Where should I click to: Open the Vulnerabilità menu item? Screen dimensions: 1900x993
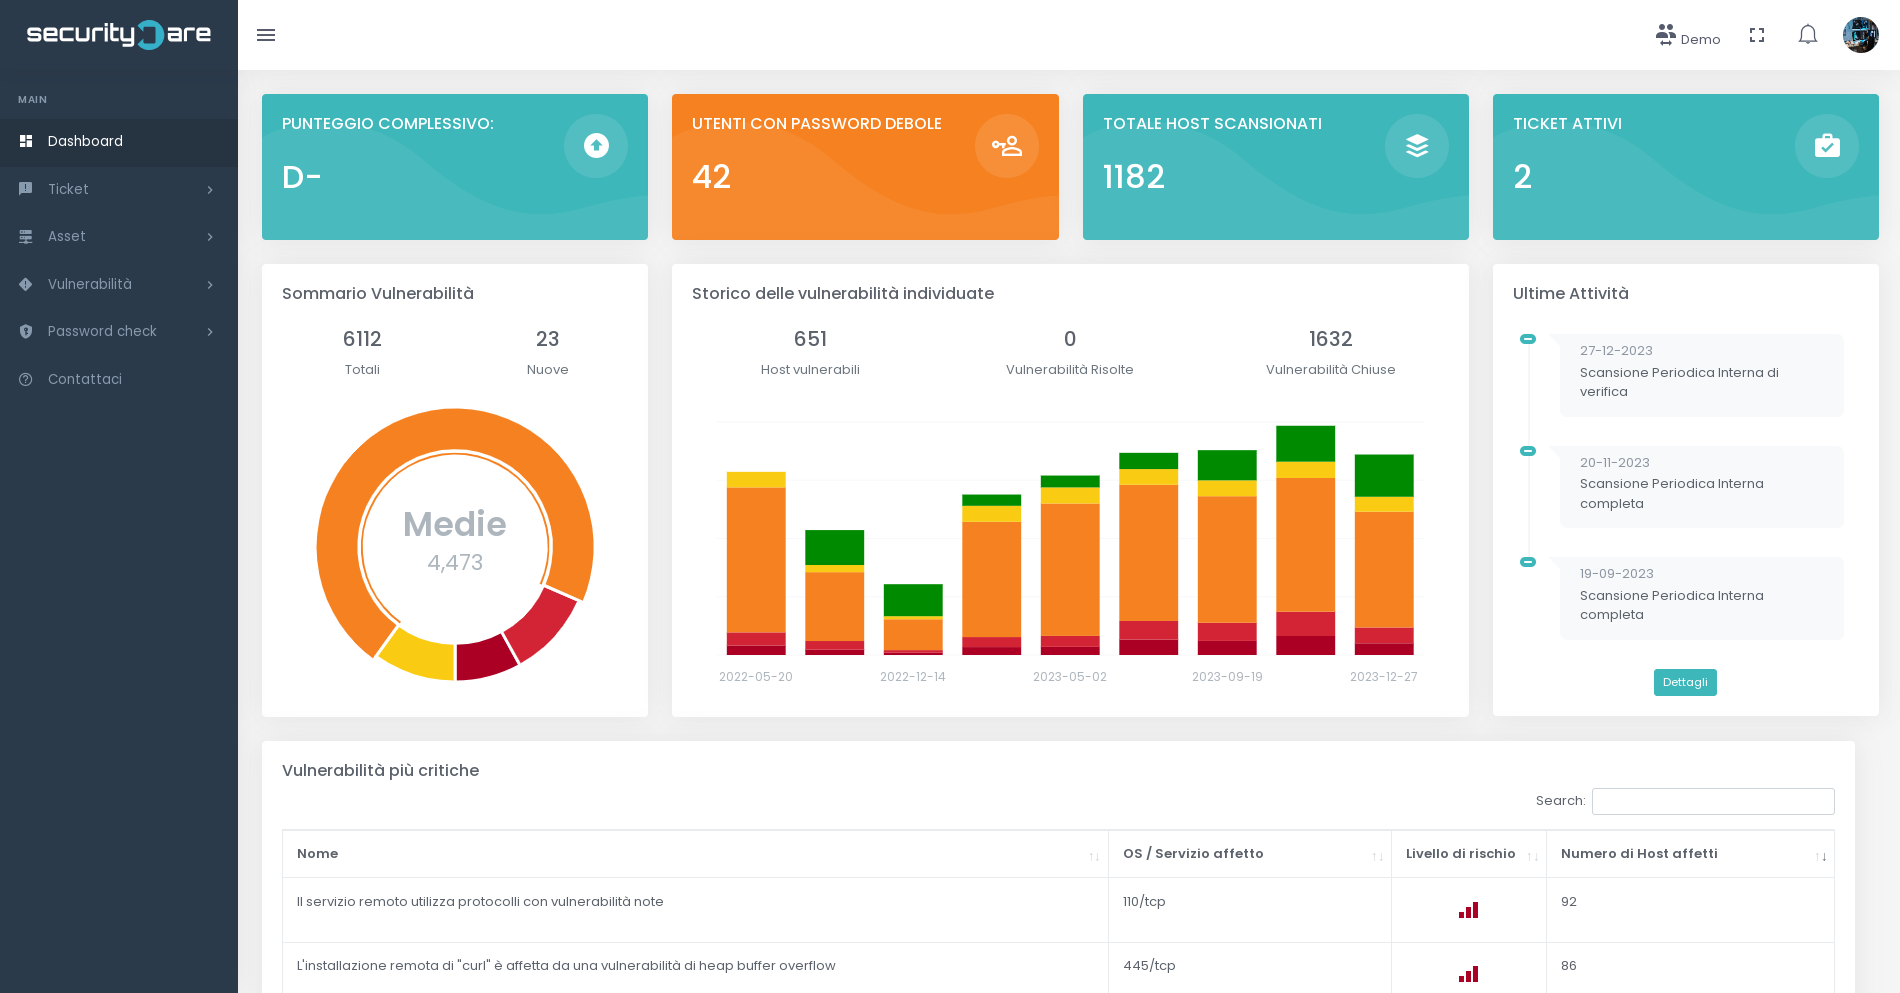(119, 284)
